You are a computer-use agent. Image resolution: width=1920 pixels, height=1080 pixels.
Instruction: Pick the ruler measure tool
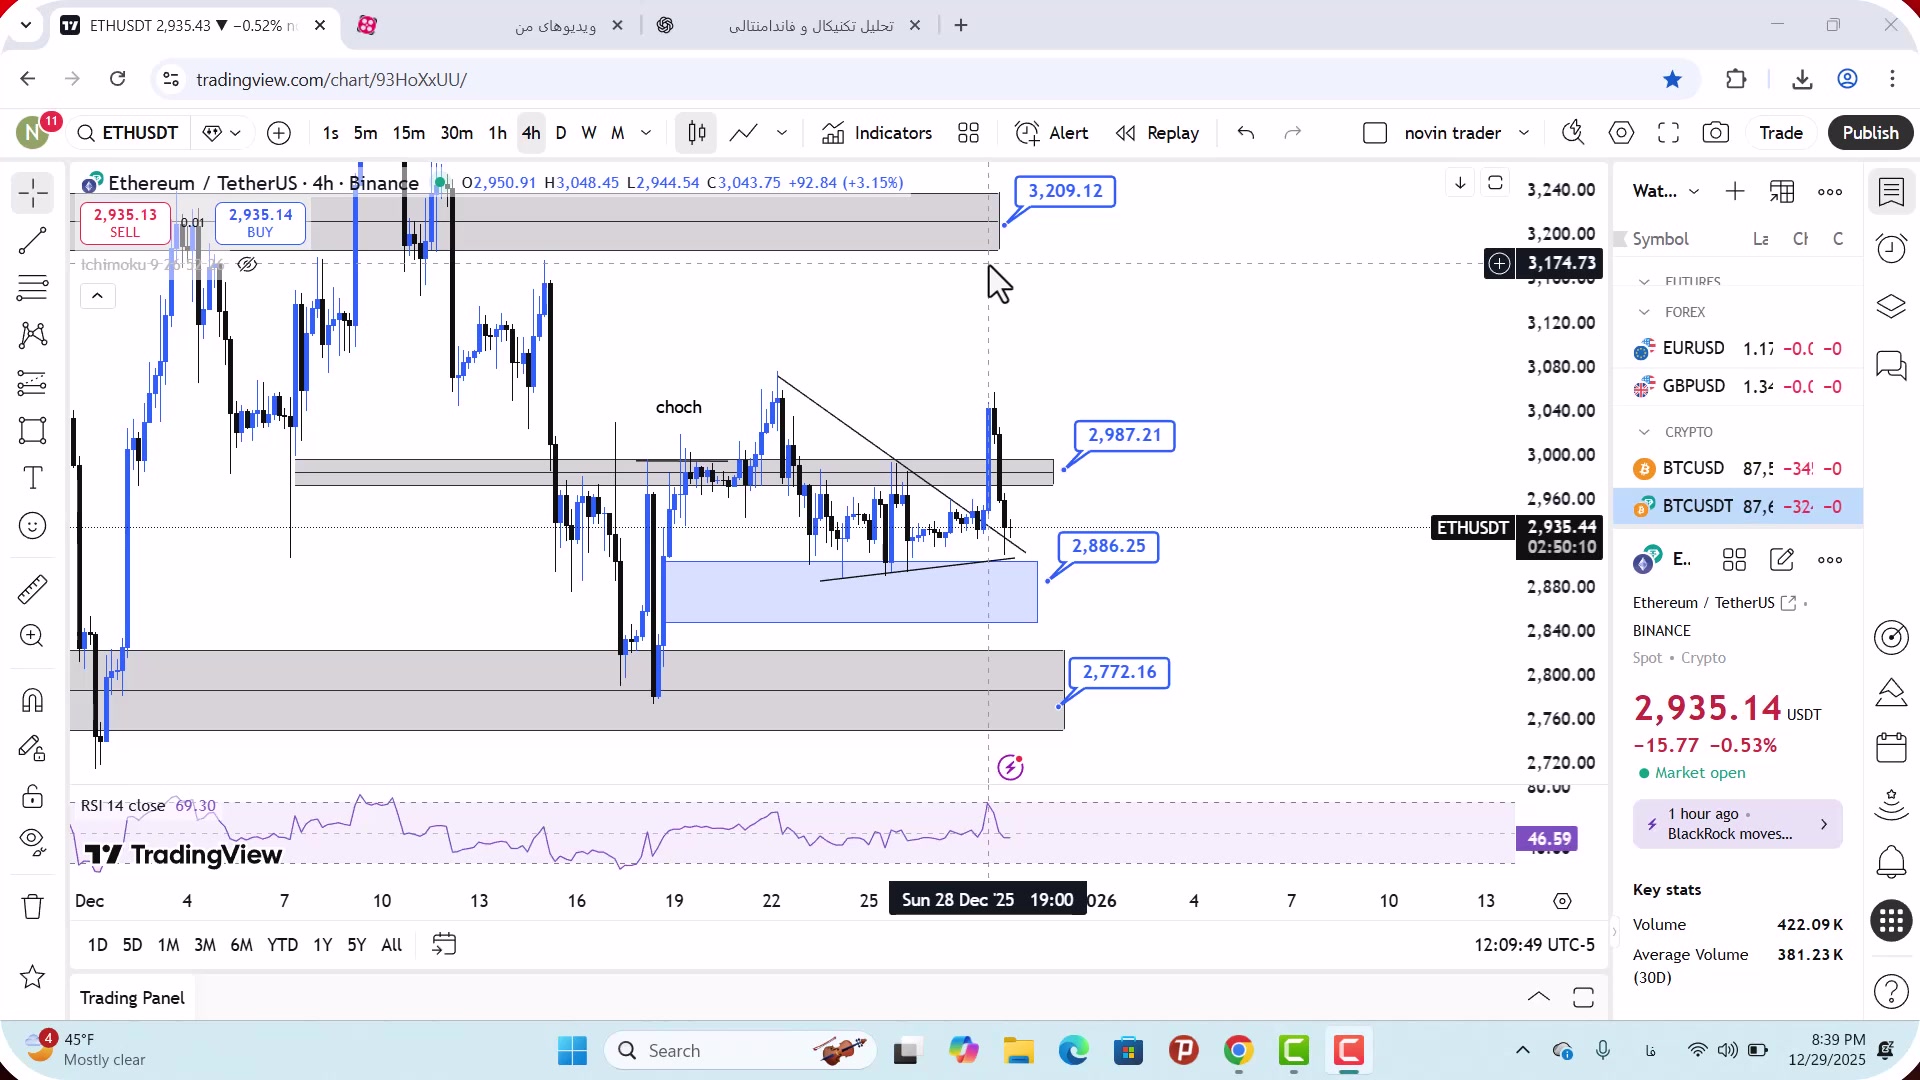(x=32, y=589)
